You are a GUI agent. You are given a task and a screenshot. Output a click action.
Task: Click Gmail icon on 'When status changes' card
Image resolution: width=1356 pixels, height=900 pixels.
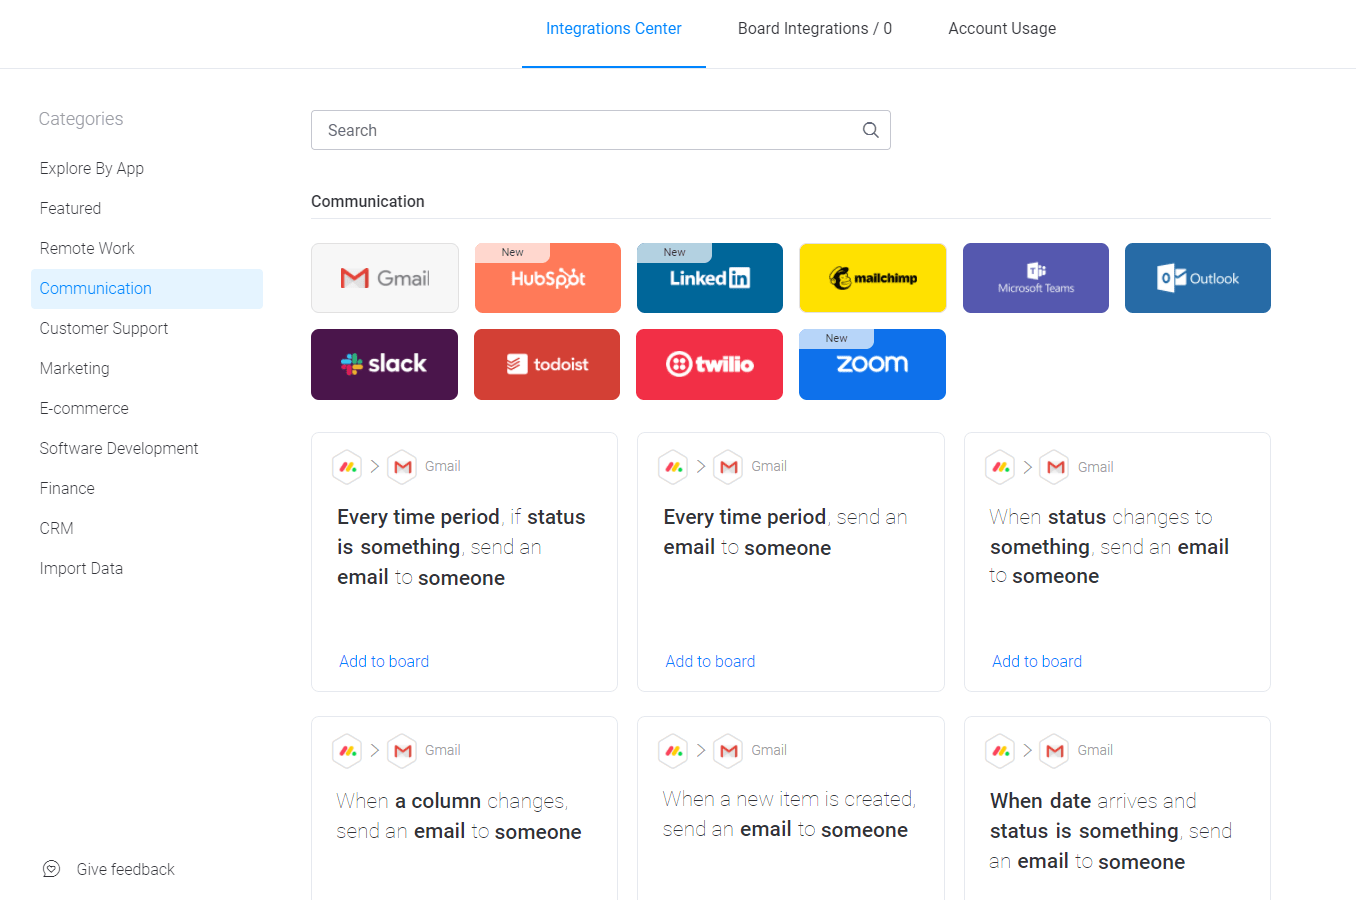1055,467
